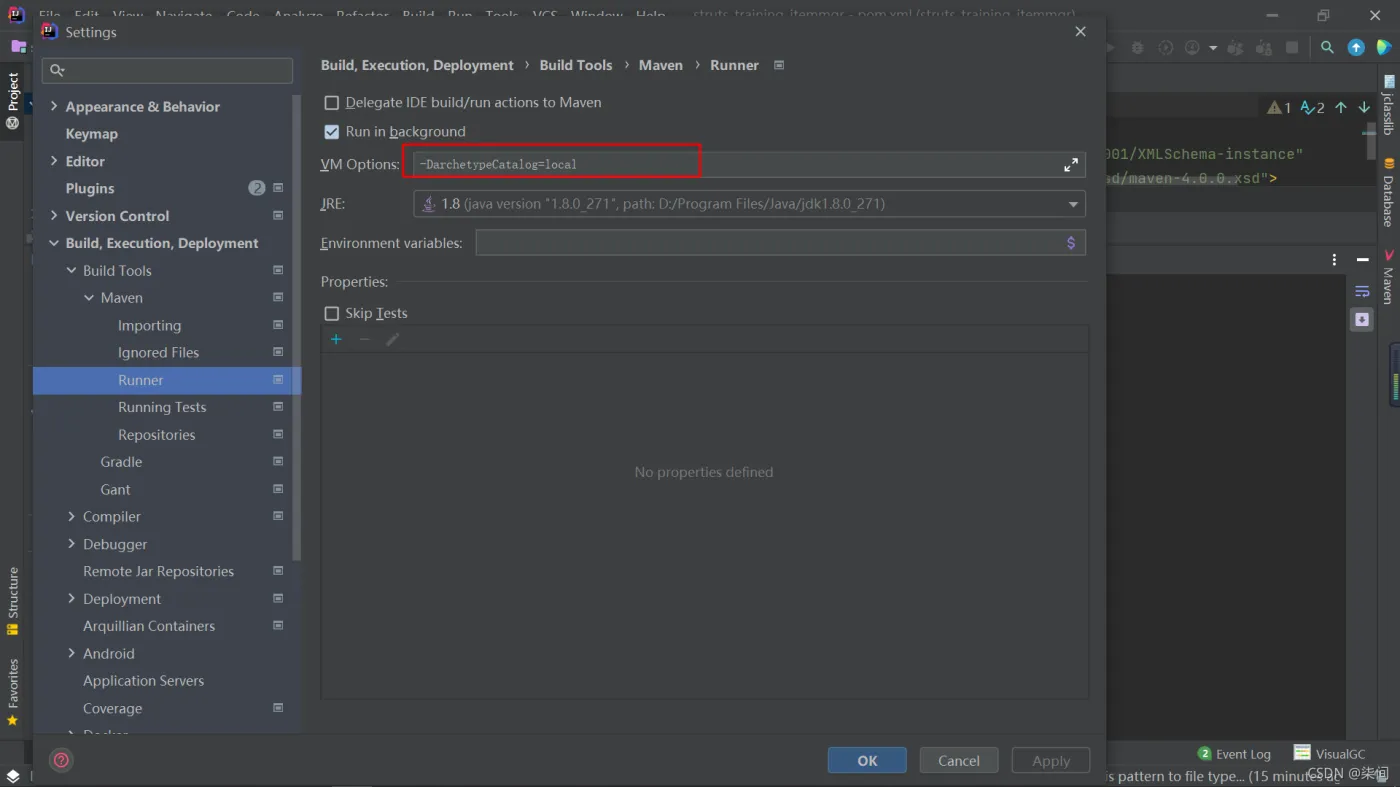The height and width of the screenshot is (787, 1400).
Task: Uncheck the Run in background checkbox
Action: 332,132
